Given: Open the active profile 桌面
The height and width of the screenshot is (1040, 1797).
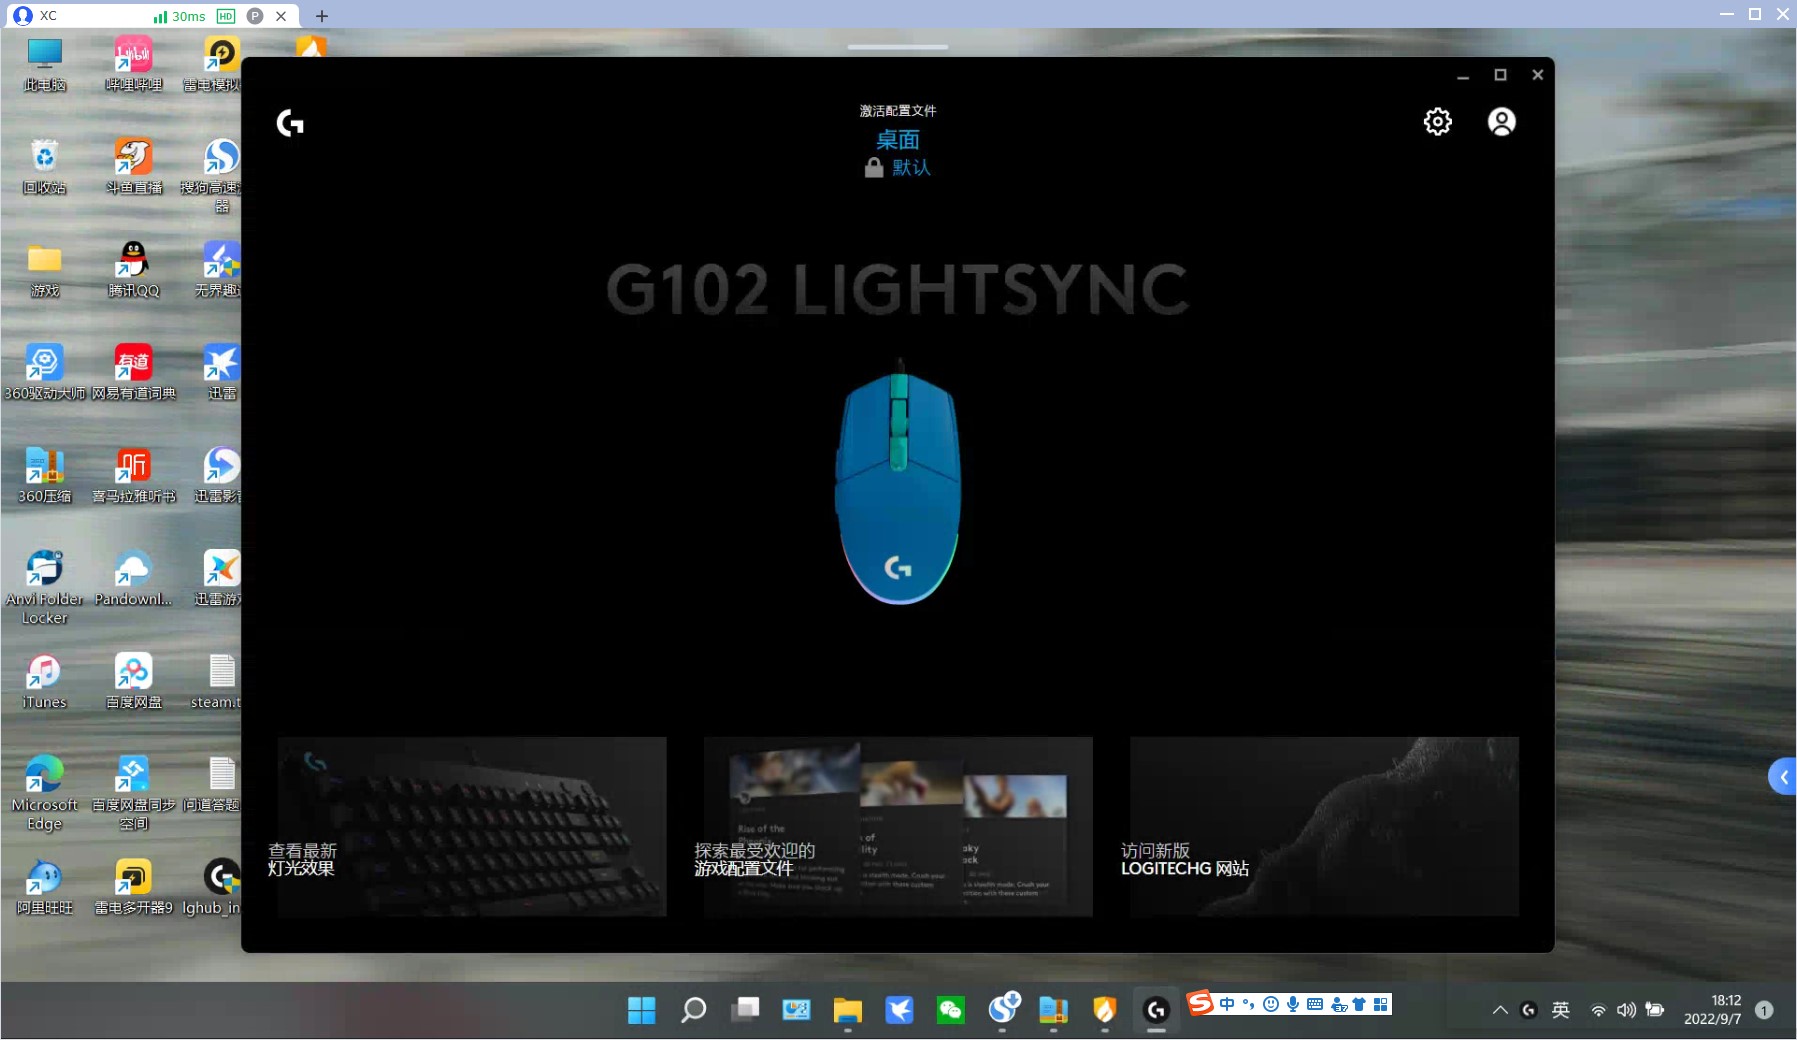Looking at the screenshot, I should pos(897,140).
